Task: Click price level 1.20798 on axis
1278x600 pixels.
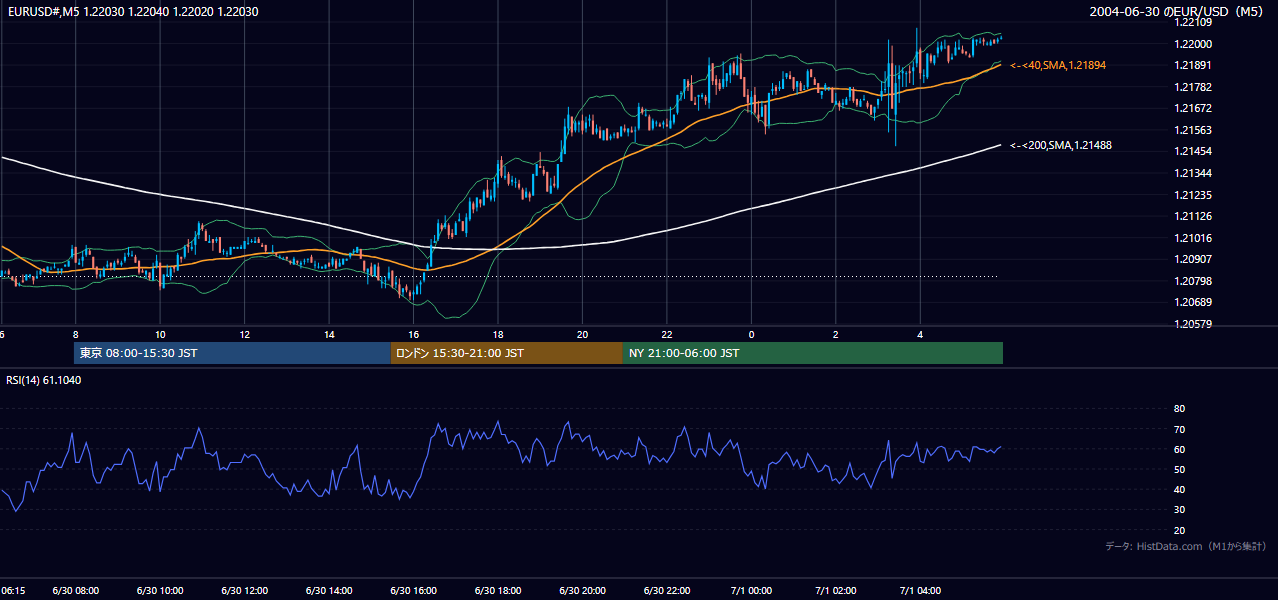Action: 1193,281
